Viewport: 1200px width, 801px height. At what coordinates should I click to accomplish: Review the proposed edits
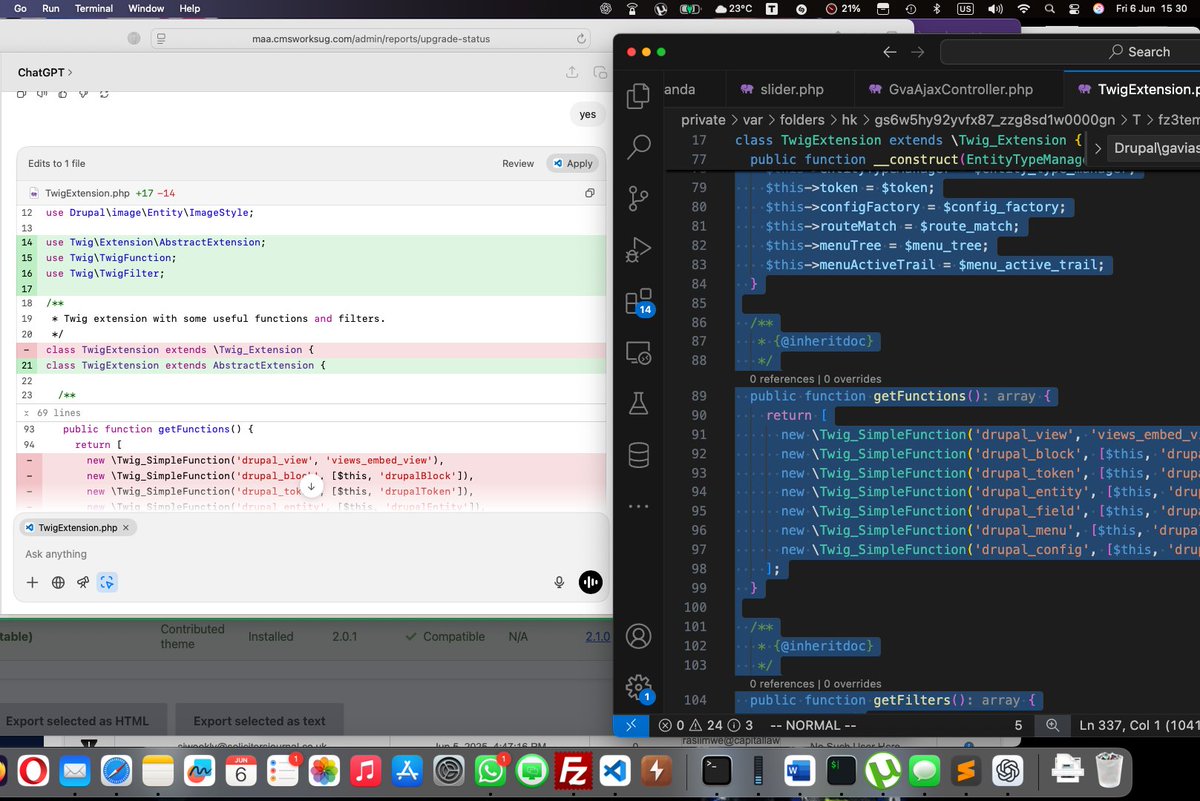point(518,163)
